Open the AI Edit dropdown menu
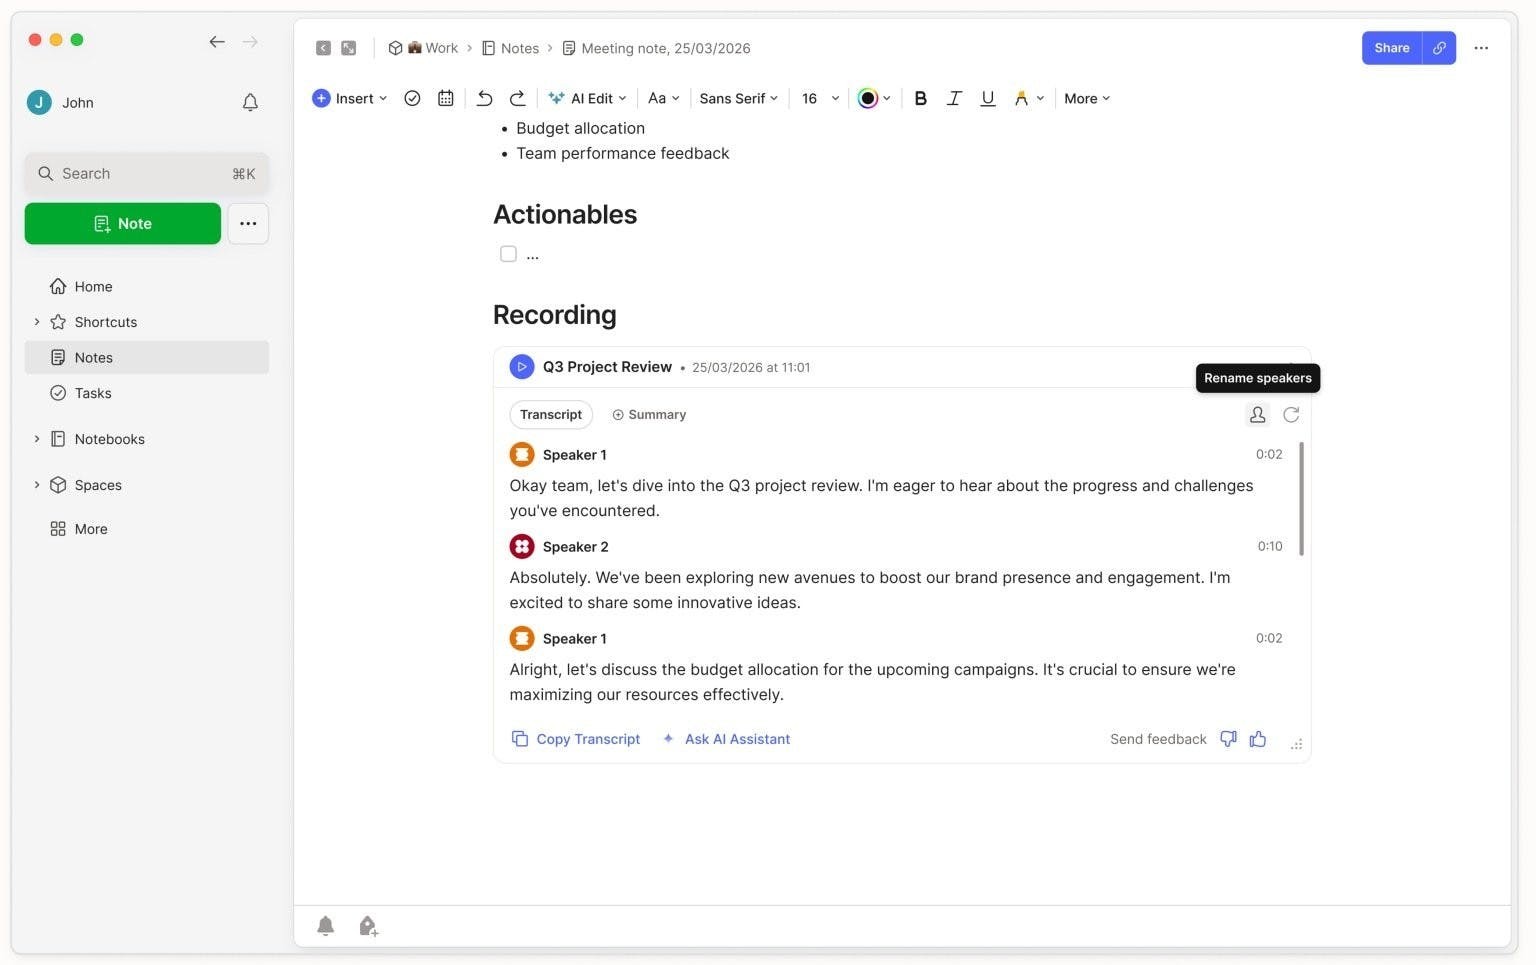The height and width of the screenshot is (965, 1536). [x=588, y=98]
